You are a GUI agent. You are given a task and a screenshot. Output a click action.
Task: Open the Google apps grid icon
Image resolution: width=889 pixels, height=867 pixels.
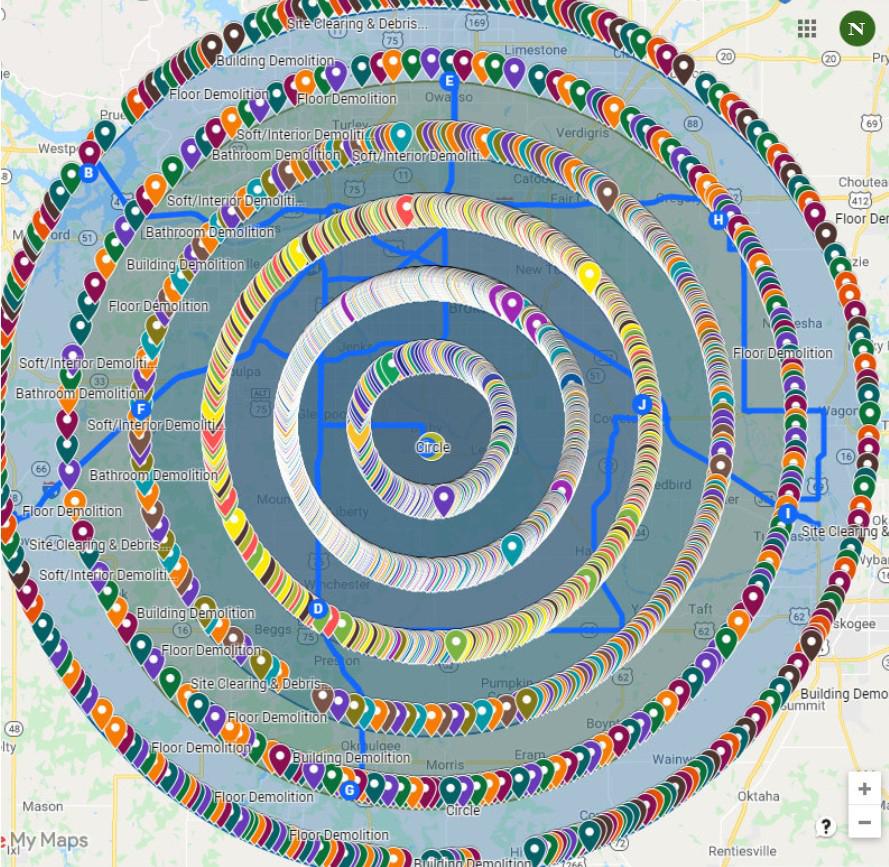coord(806,29)
